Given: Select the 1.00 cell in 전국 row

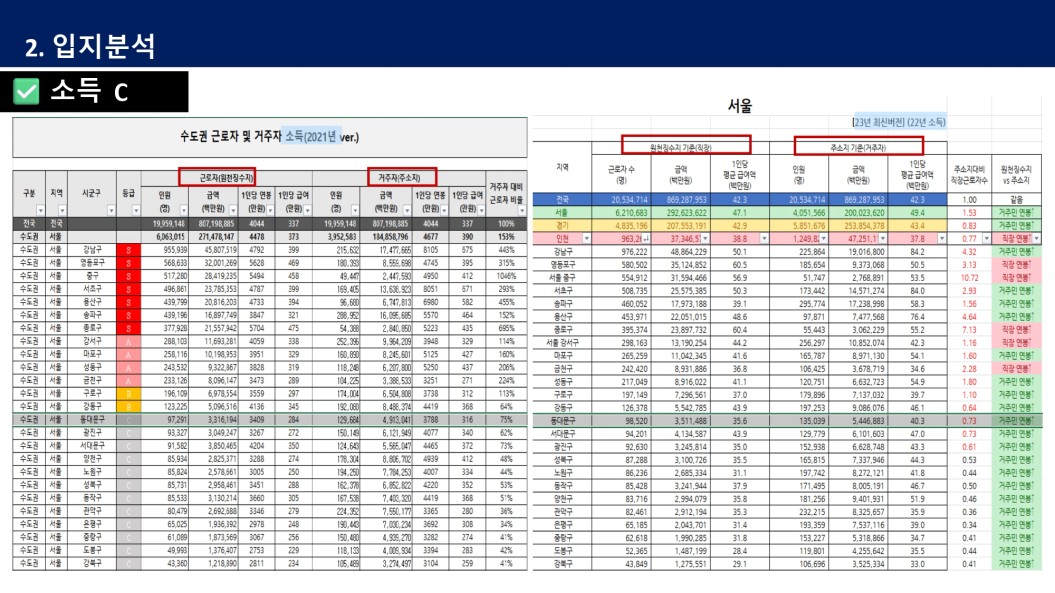Looking at the screenshot, I should (x=970, y=200).
